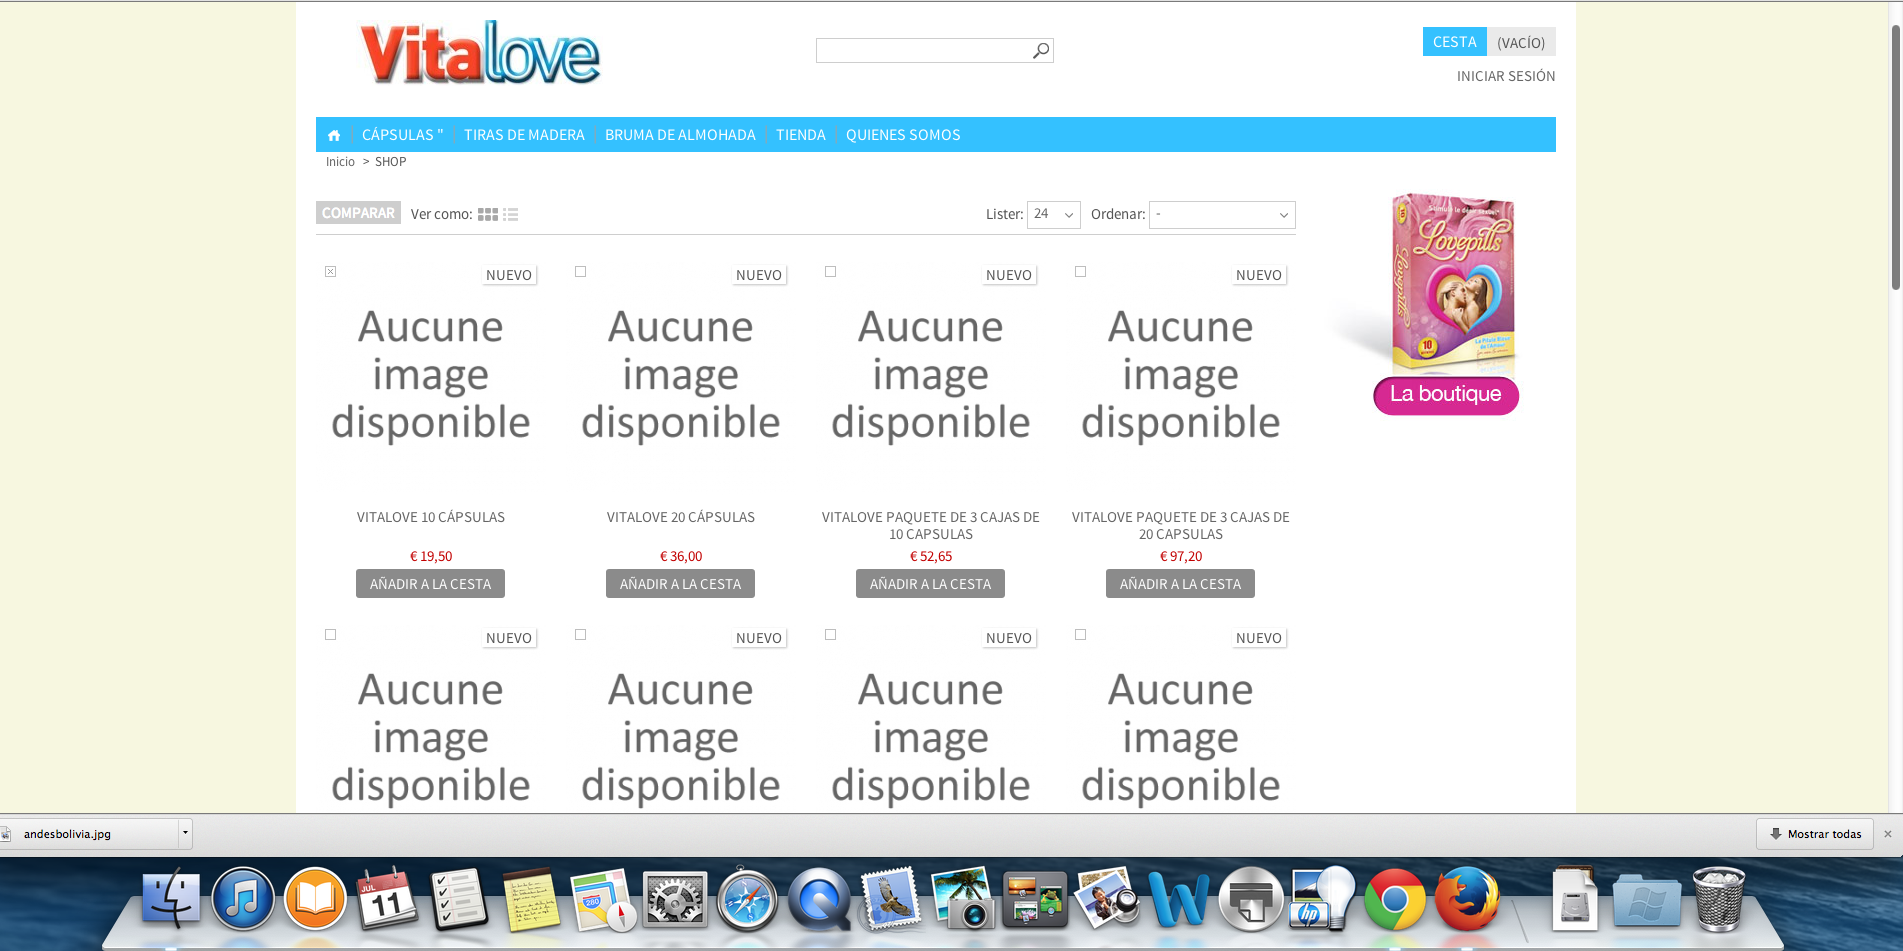The height and width of the screenshot is (951, 1903).
Task: Open the CÁPSULAS menu item
Action: pyautogui.click(x=403, y=135)
